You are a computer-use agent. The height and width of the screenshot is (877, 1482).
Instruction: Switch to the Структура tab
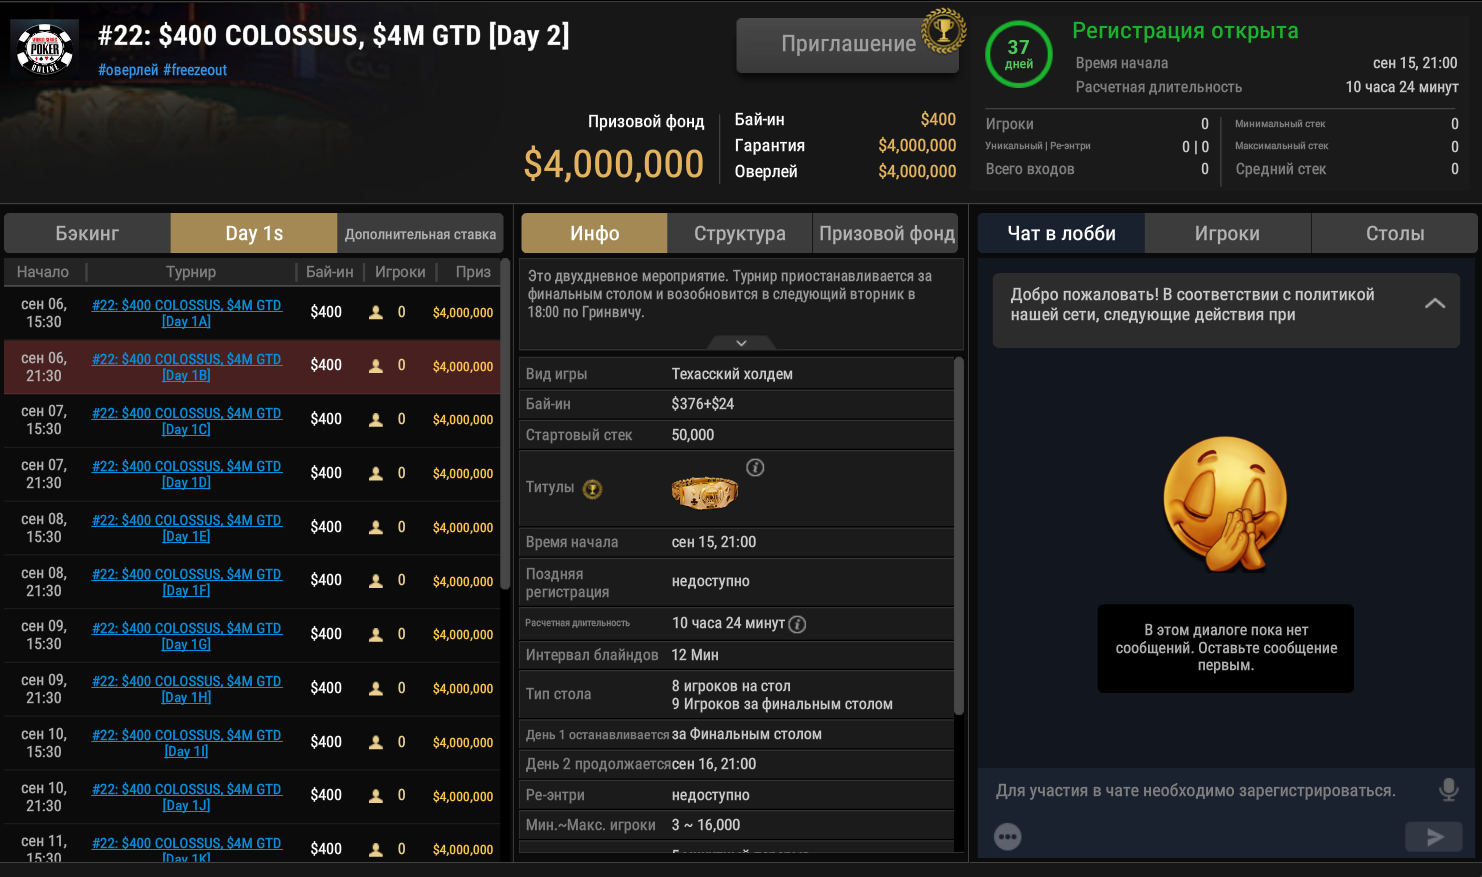coord(740,233)
